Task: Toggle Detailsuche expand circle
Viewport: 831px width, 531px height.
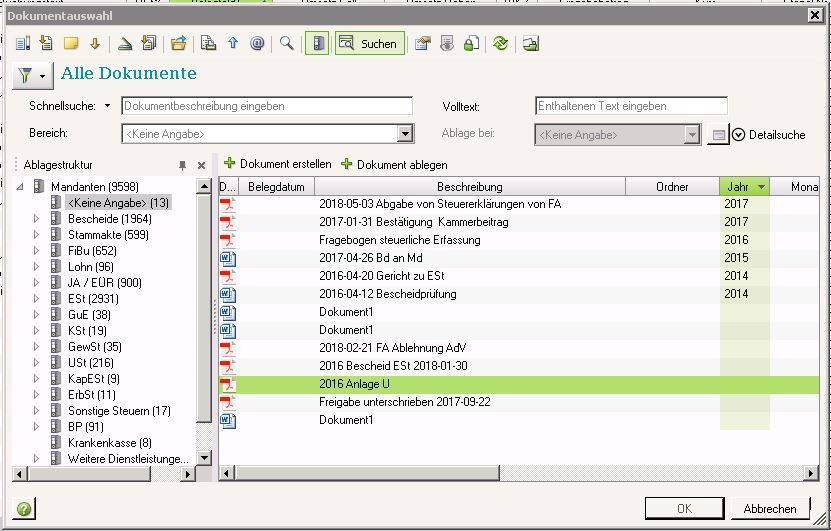Action: [739, 135]
